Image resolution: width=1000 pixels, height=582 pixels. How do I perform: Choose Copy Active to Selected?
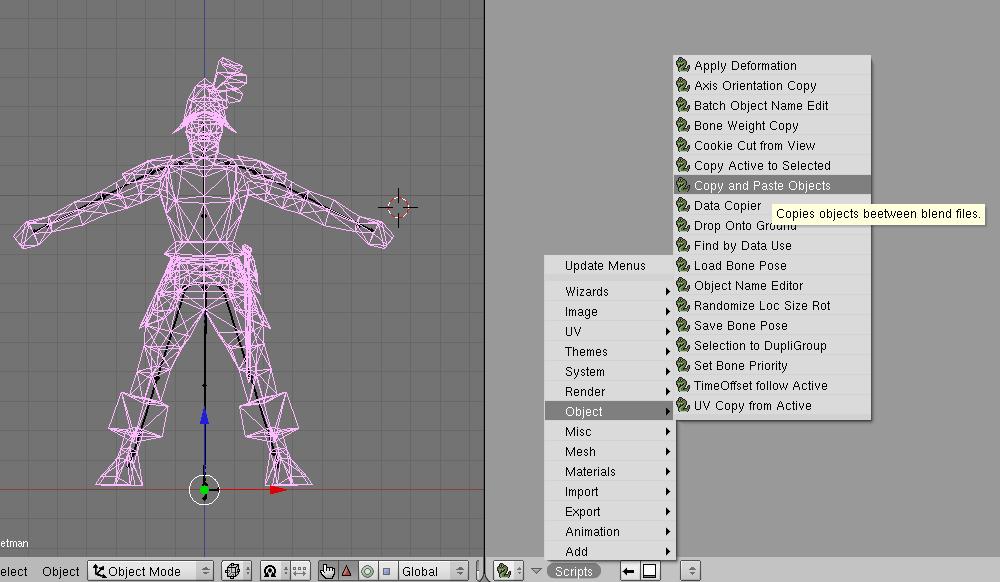click(772, 166)
